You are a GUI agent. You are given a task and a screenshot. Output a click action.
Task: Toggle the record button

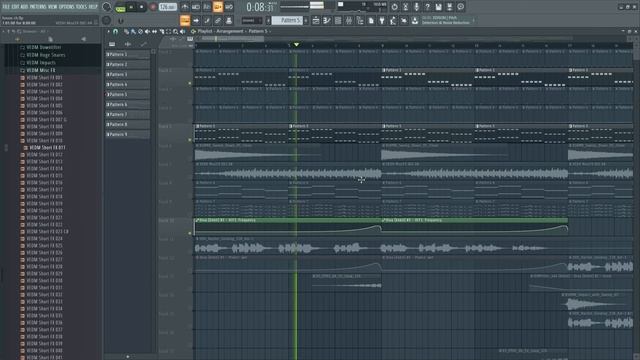tap(153, 7)
